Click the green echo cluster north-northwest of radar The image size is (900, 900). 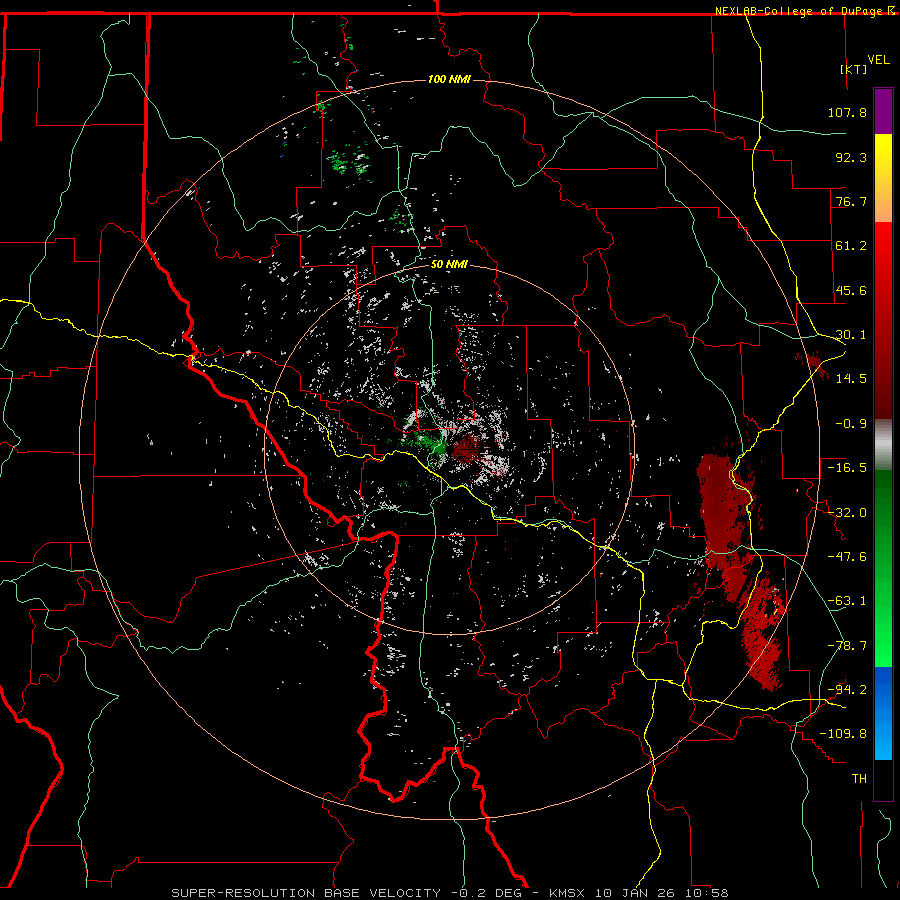[x=349, y=162]
